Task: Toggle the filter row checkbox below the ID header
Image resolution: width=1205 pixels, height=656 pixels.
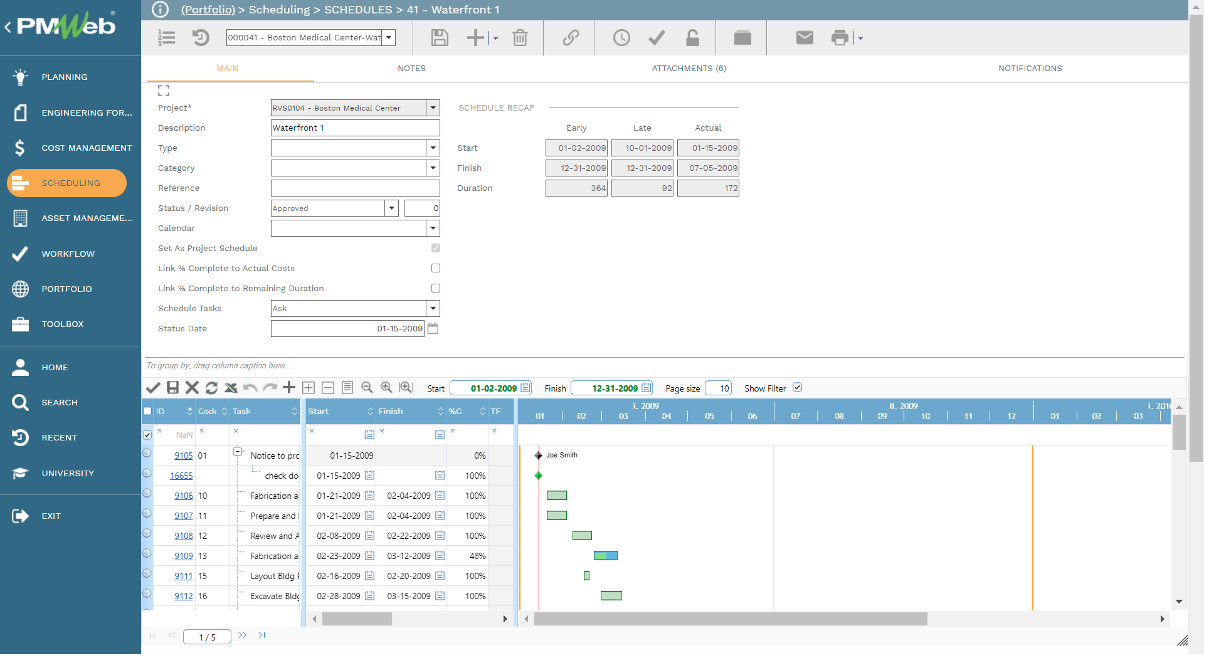Action: 148,435
